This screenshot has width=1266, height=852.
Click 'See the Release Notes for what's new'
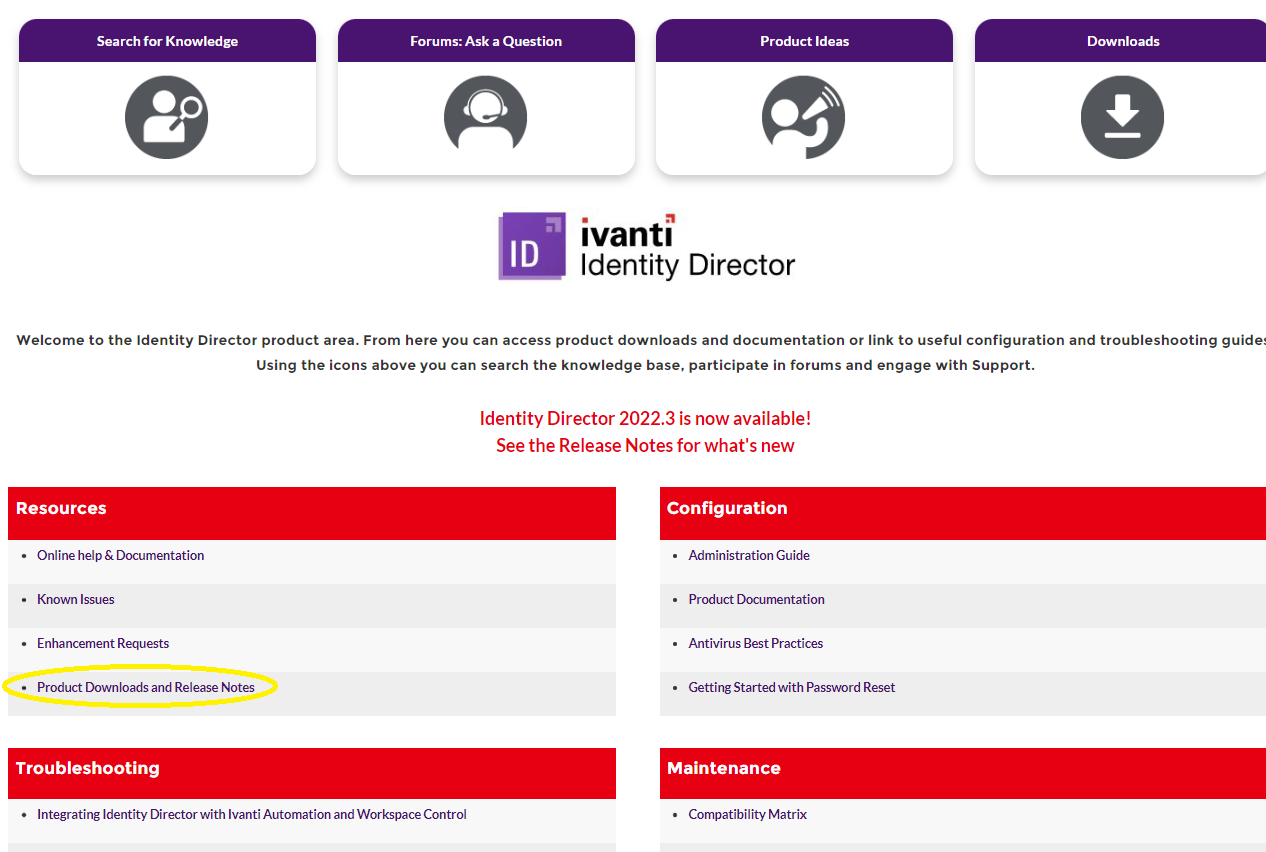tap(645, 445)
